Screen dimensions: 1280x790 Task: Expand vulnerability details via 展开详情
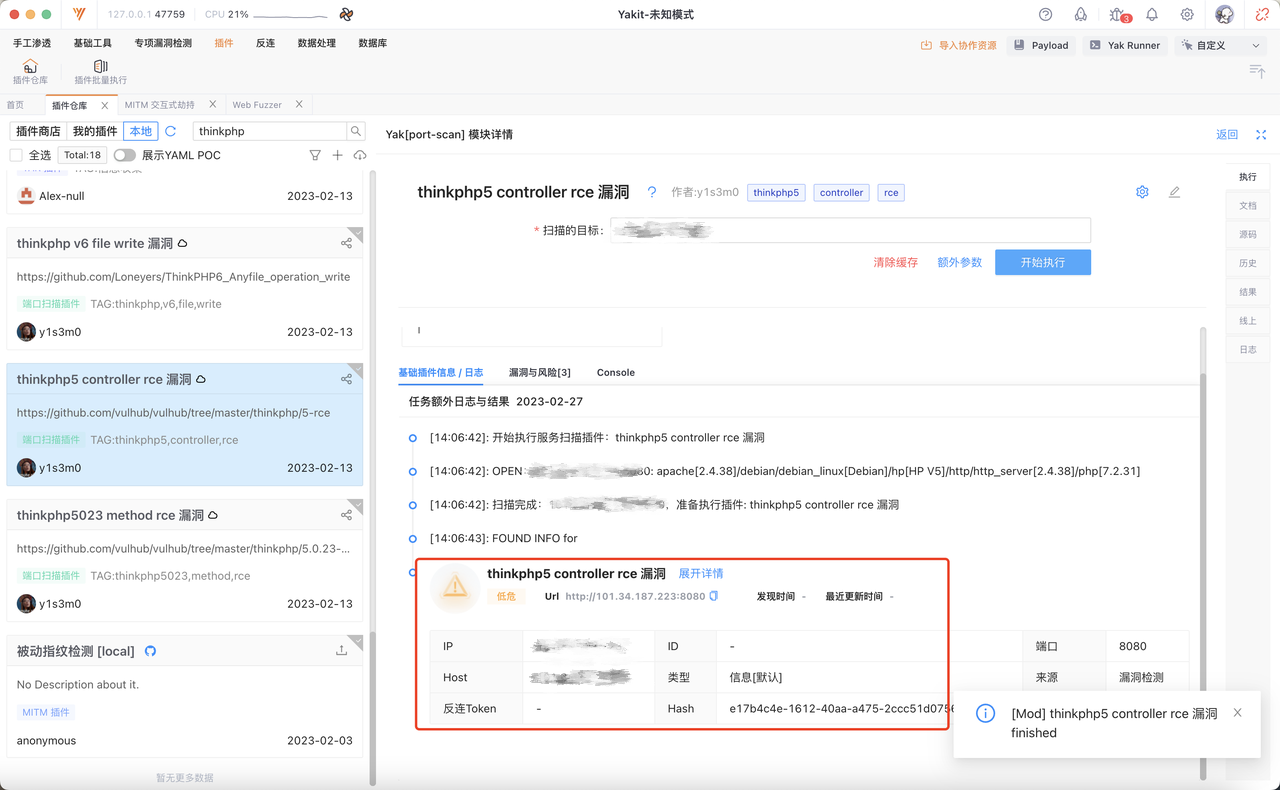(x=701, y=574)
